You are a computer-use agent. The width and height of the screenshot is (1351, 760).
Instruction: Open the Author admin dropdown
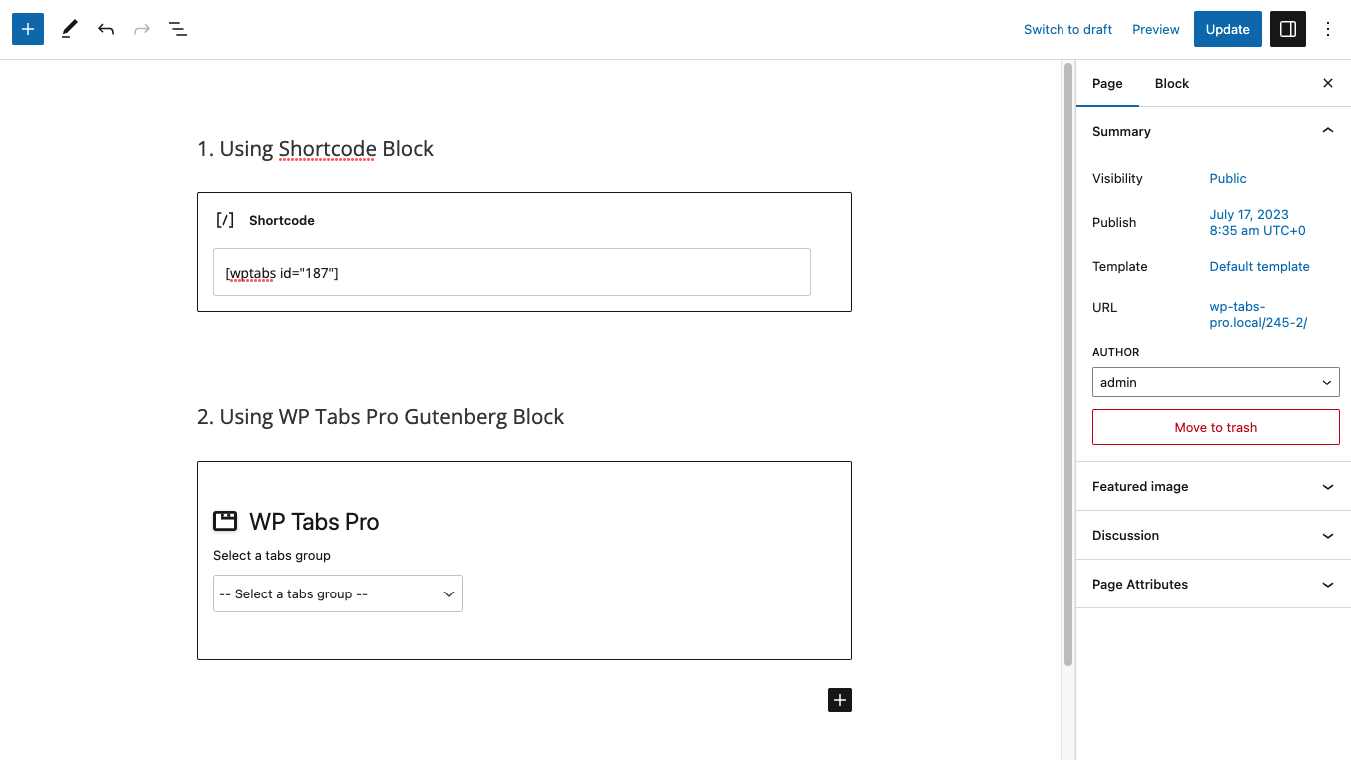[1215, 382]
